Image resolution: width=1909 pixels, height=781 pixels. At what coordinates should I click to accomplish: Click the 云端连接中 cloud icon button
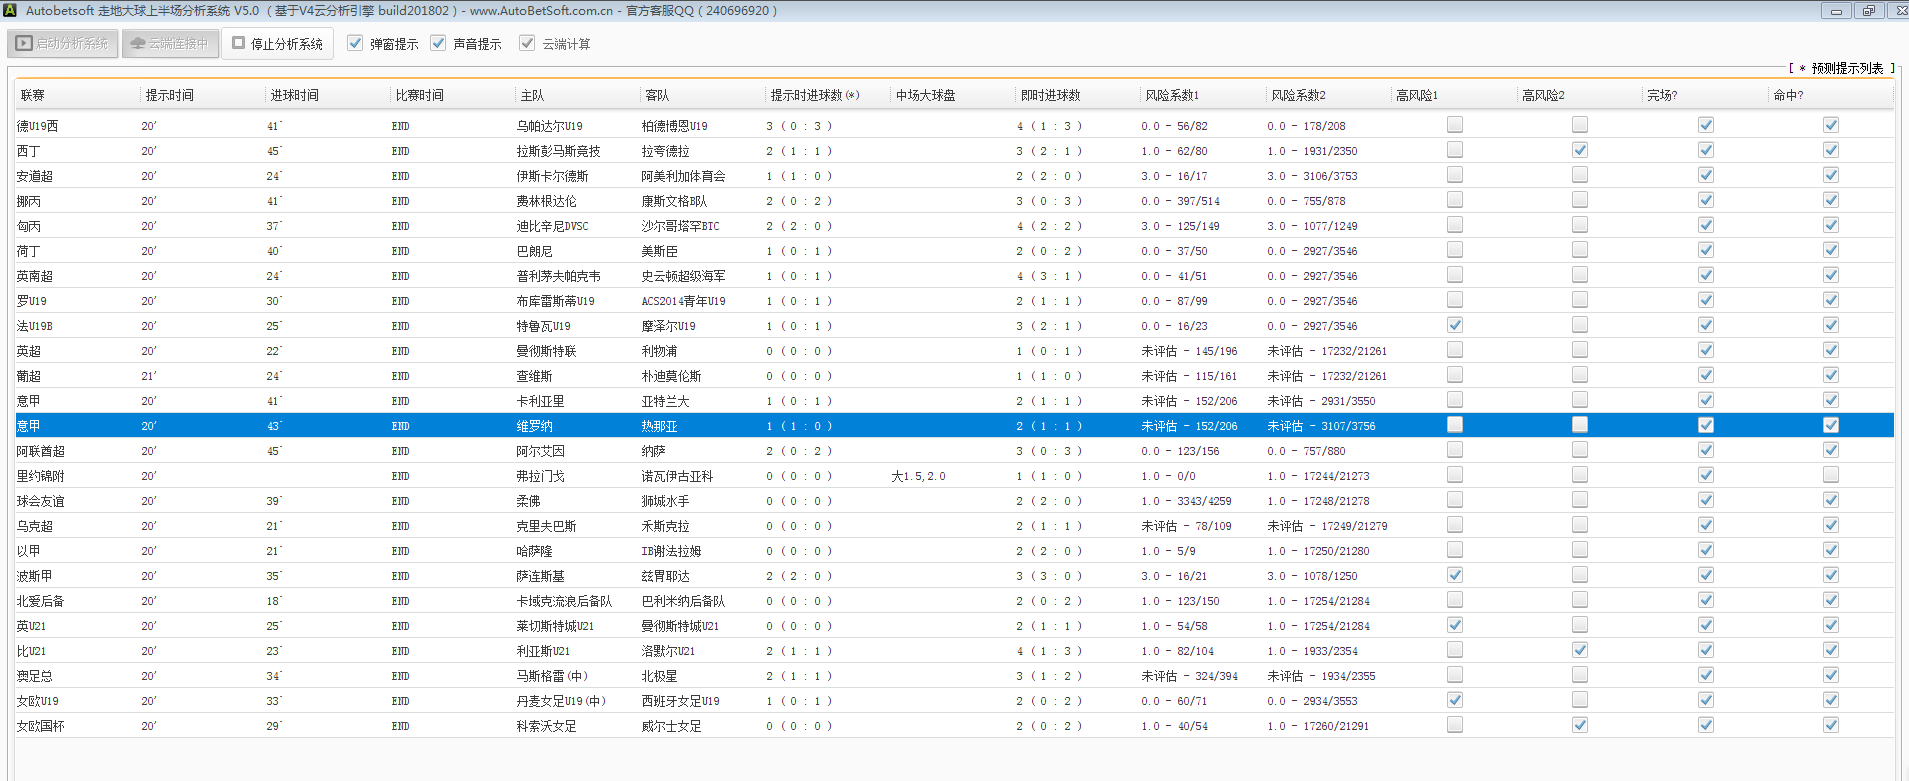(x=139, y=44)
